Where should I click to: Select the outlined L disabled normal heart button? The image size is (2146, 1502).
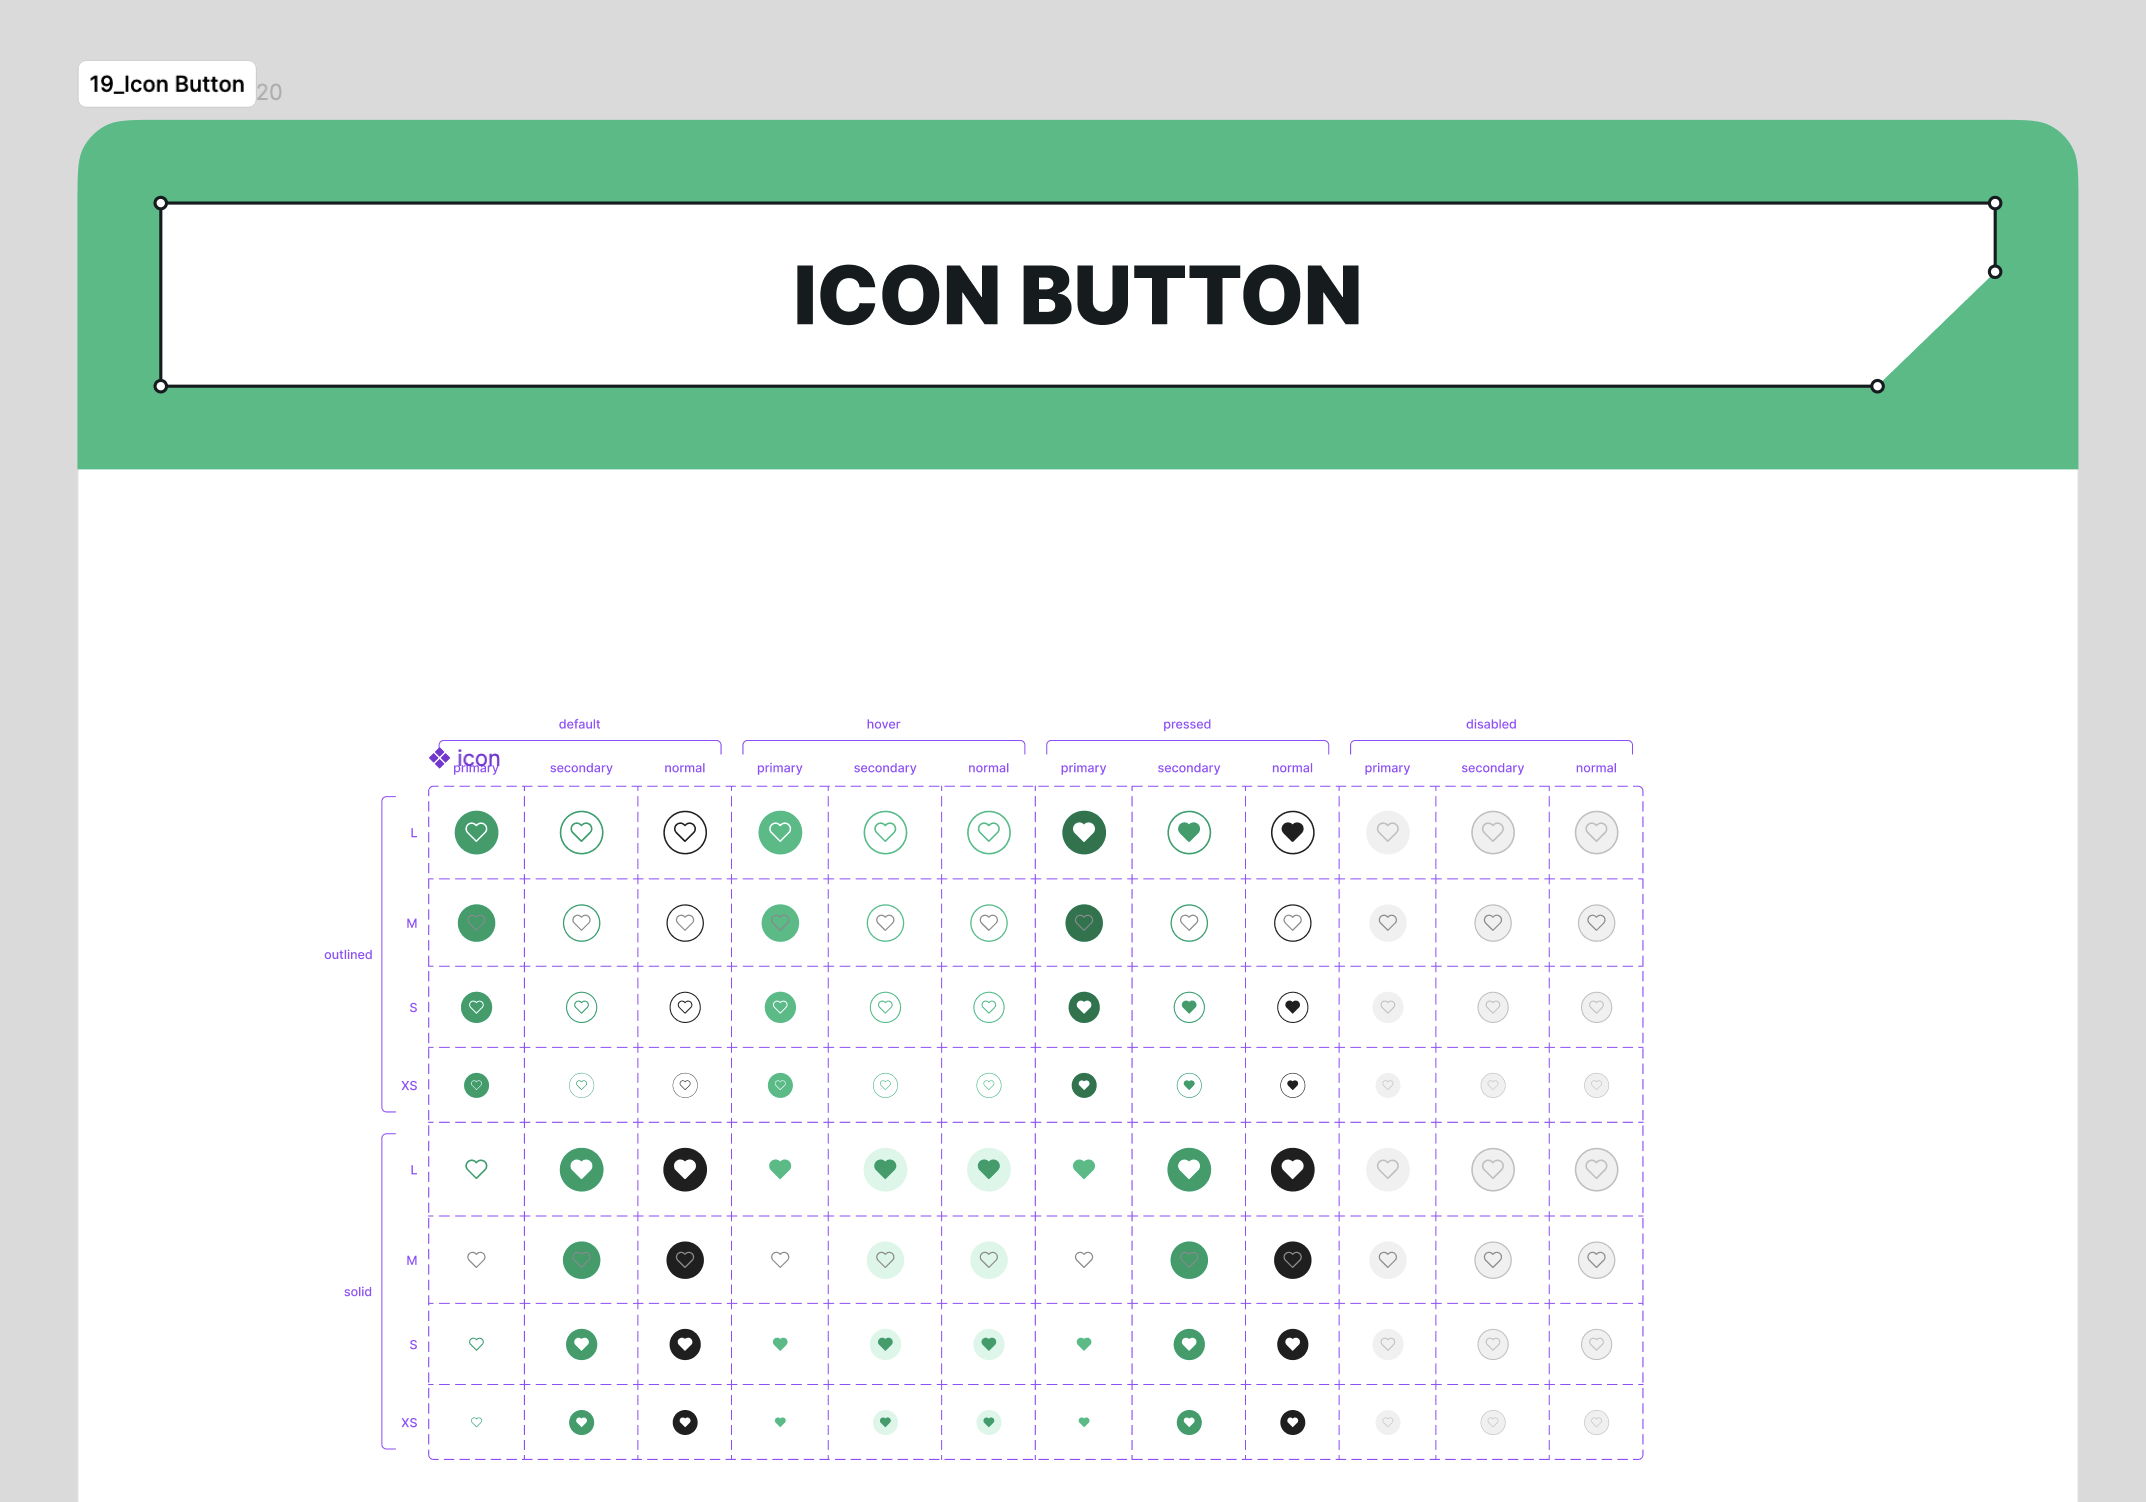click(1596, 832)
